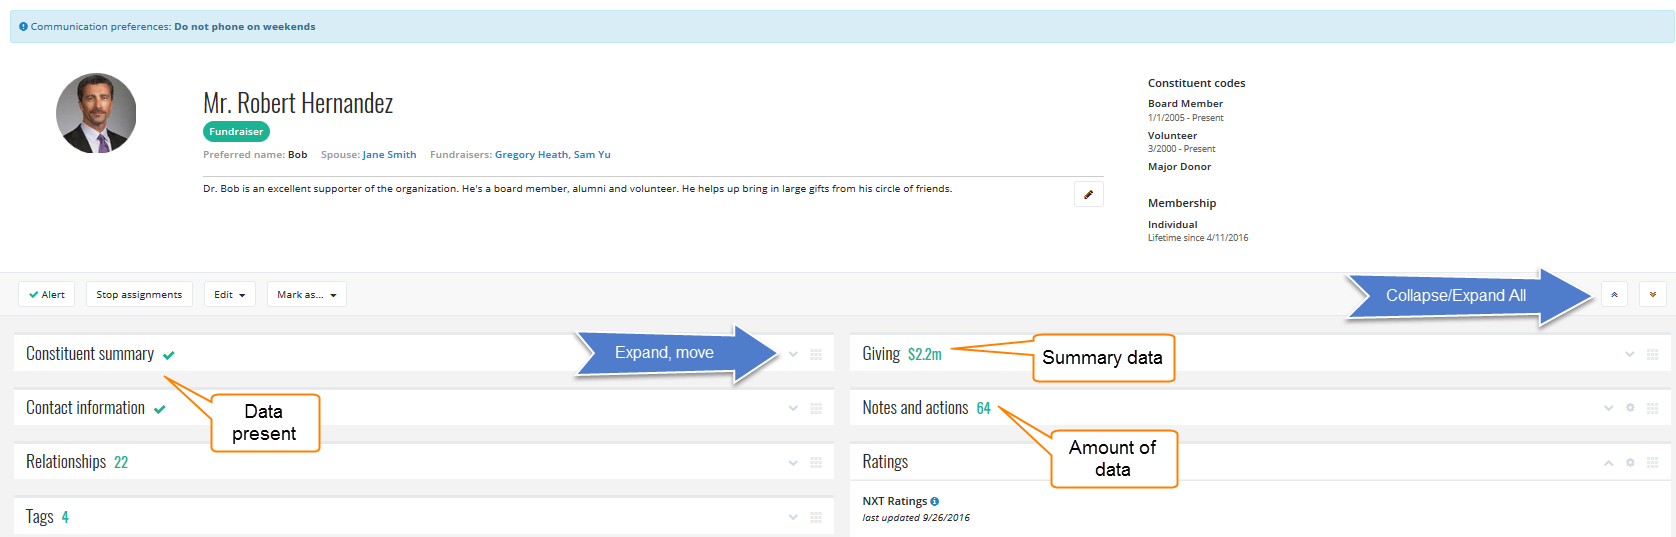This screenshot has width=1676, height=537.
Task: Click the info icon beside NXT Ratings
Action: point(935,501)
